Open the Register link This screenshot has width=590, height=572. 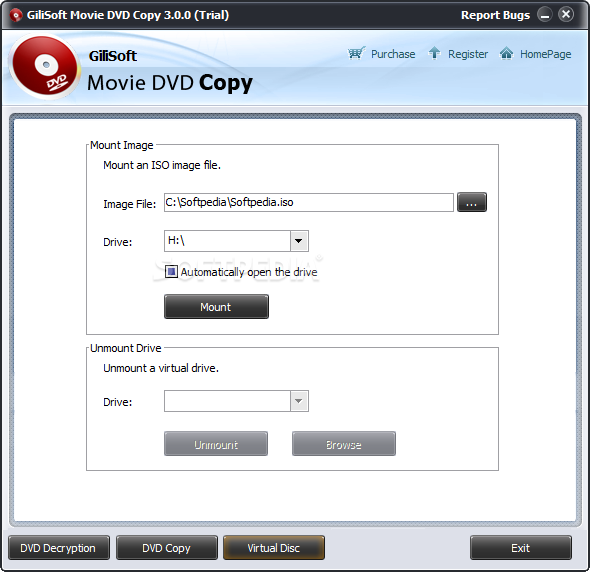[468, 54]
